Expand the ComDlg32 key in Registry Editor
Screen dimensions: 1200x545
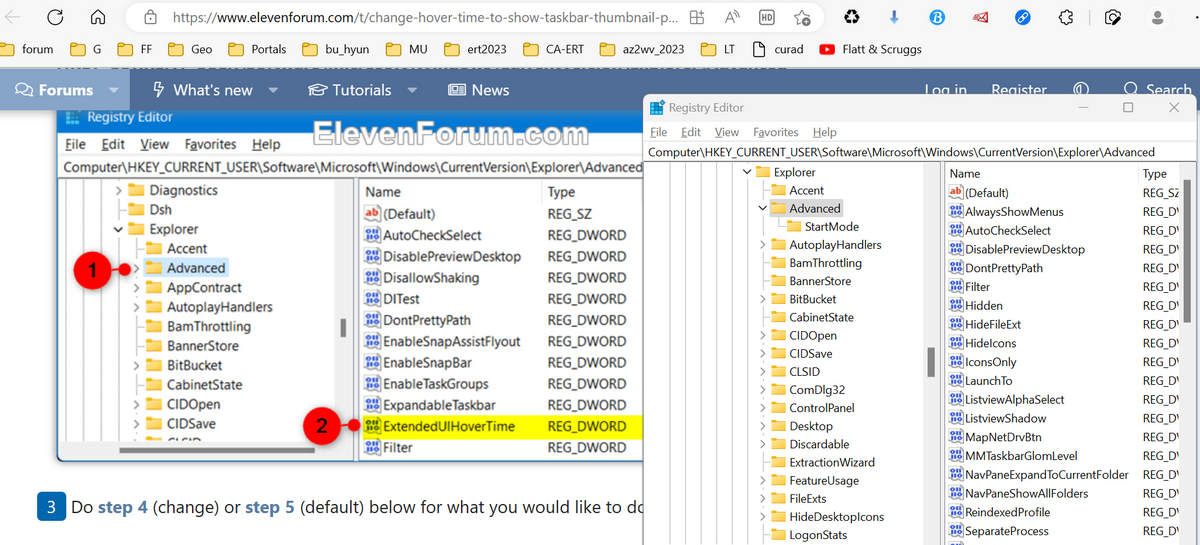click(x=762, y=390)
